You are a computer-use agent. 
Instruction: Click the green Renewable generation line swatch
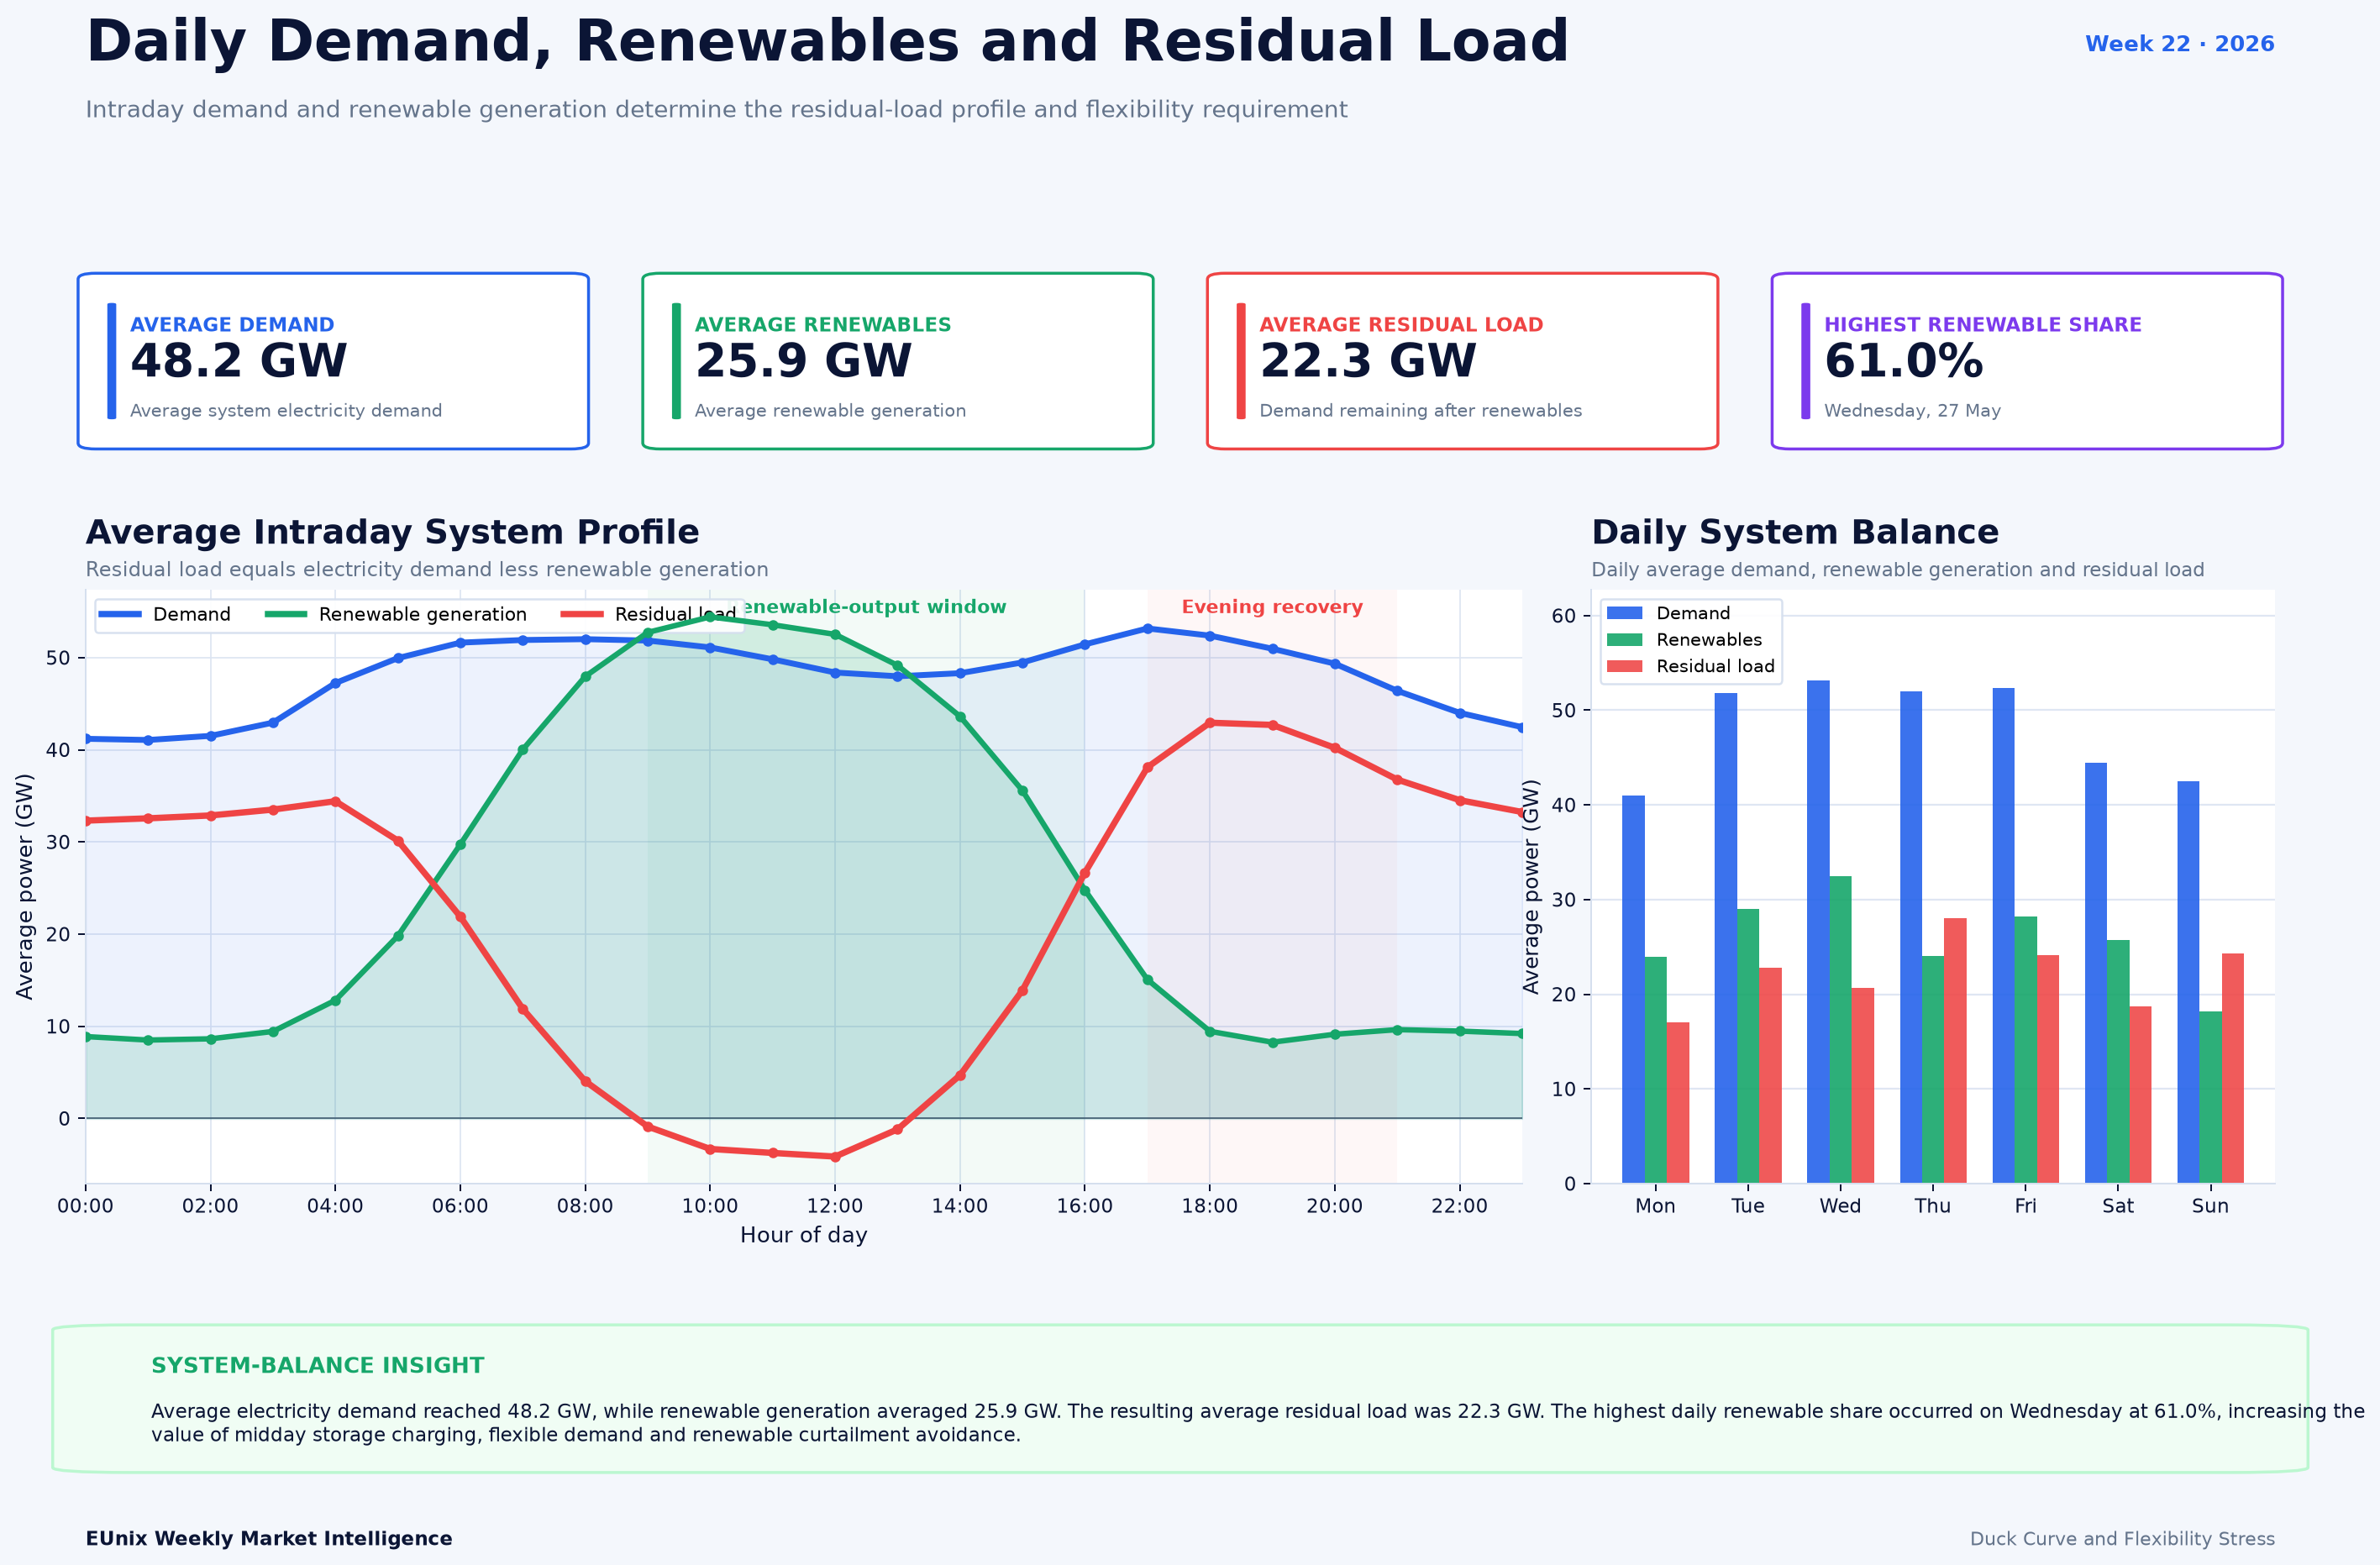tap(286, 614)
